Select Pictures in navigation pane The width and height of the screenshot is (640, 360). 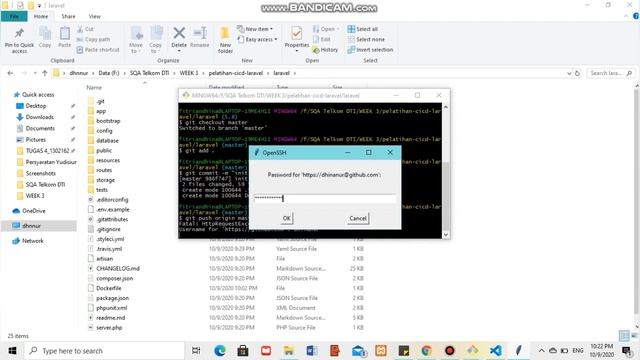36,140
